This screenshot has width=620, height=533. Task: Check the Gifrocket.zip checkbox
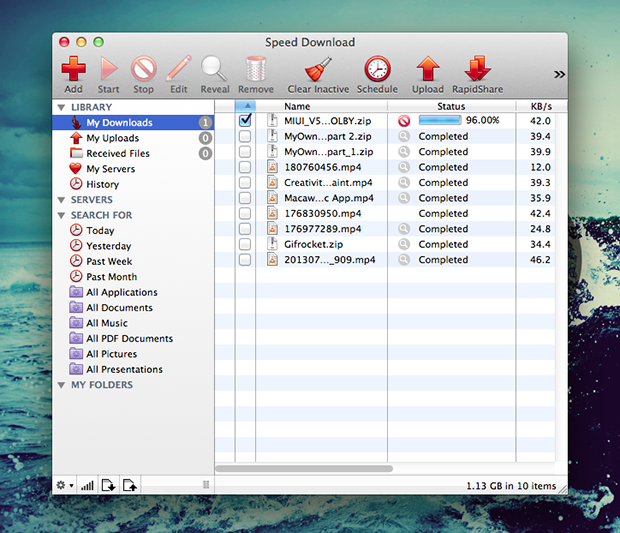pos(245,244)
